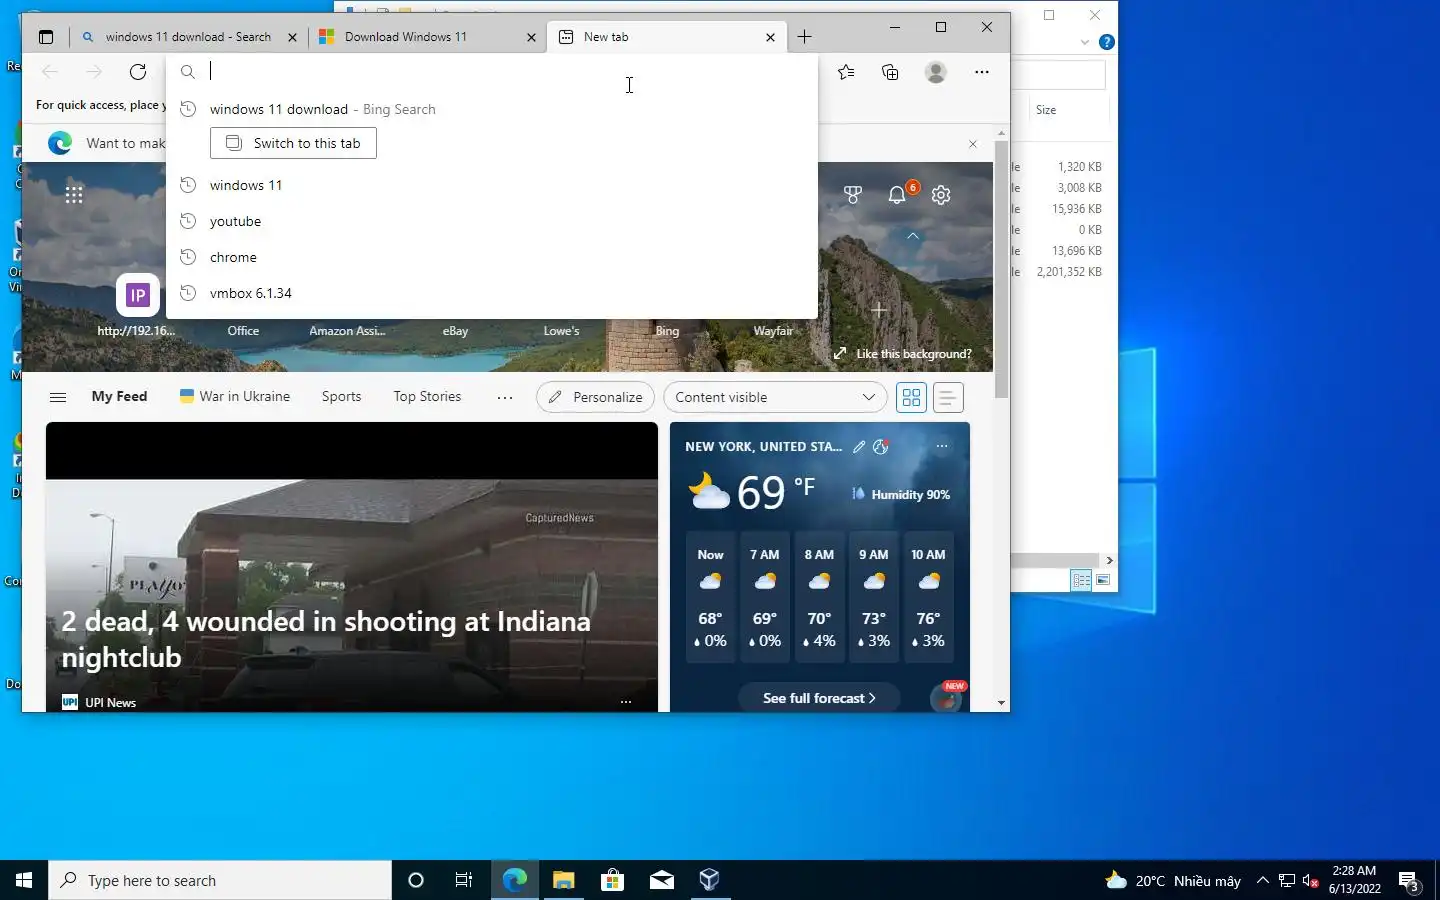1440x900 pixels.
Task: Click Switch to this tab button
Action: coord(293,143)
